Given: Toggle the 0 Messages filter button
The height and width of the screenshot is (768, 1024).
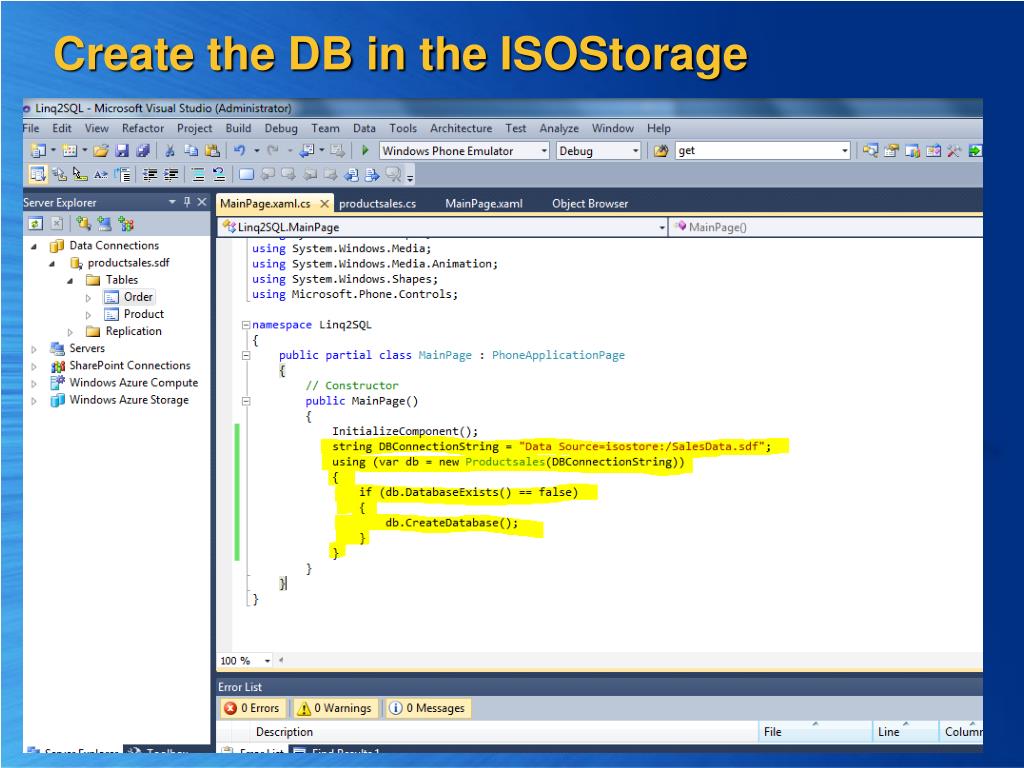Looking at the screenshot, I should [427, 708].
